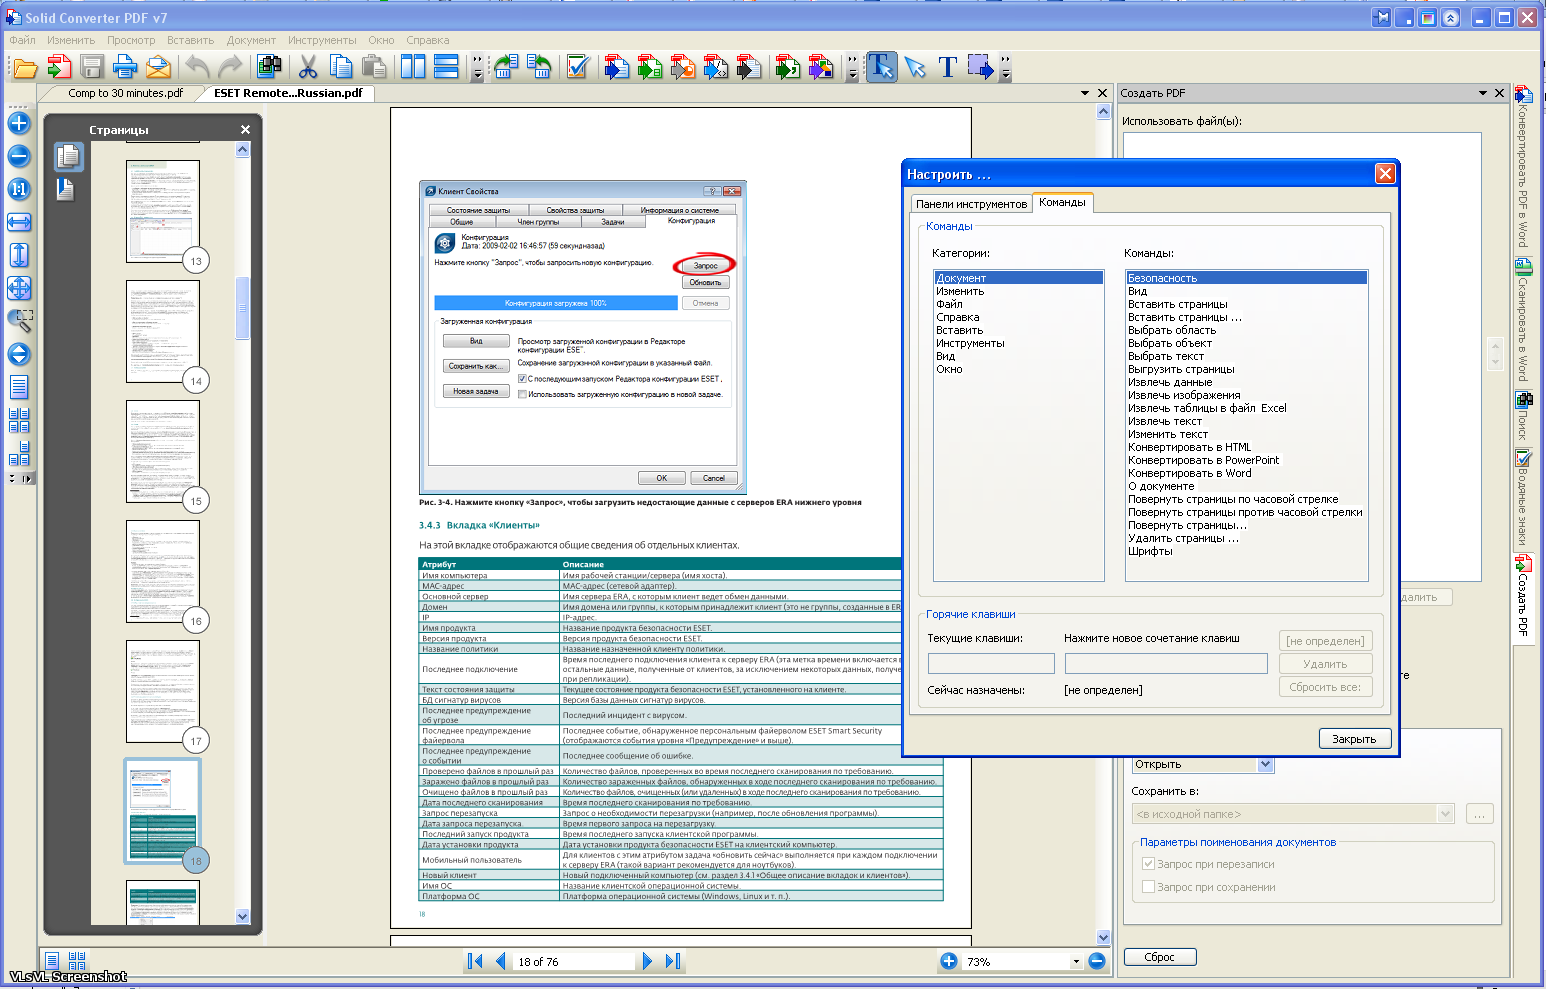Select page 14 thumbnail
1546x989 pixels.
163,330
